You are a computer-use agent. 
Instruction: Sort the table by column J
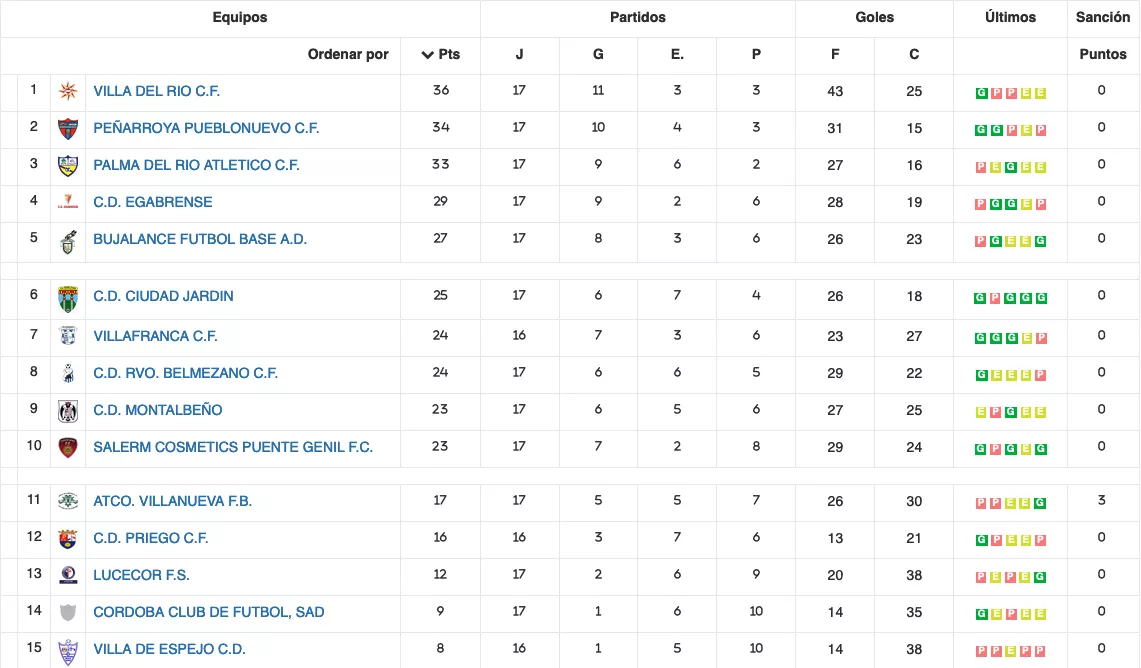[x=519, y=54]
